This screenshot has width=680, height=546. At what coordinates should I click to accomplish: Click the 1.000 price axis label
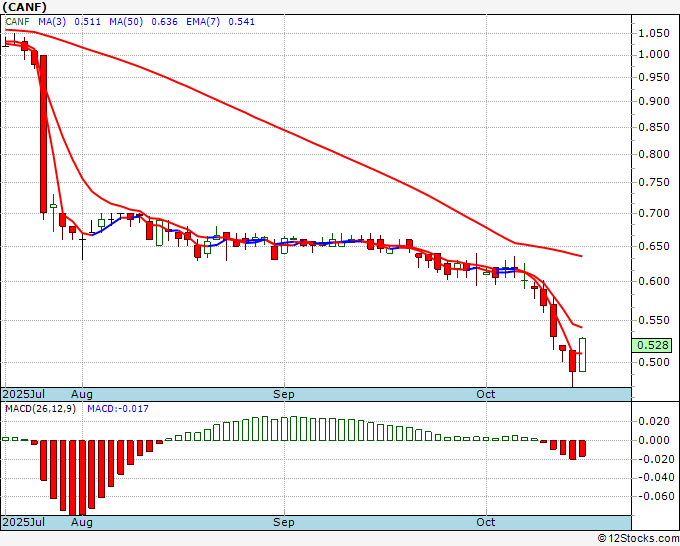[x=654, y=54]
